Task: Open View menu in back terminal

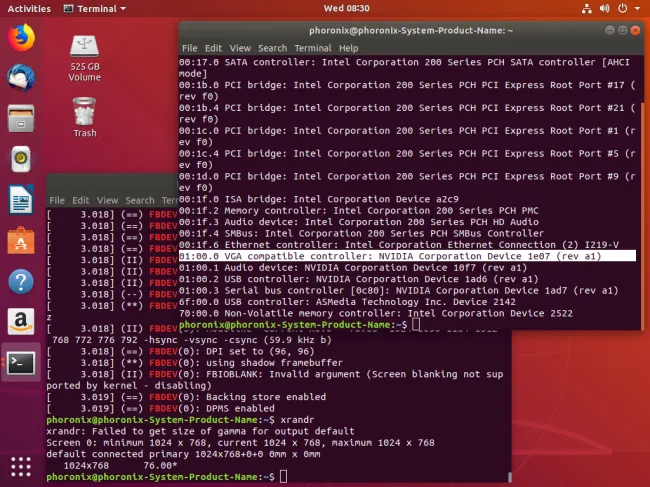Action: point(107,200)
